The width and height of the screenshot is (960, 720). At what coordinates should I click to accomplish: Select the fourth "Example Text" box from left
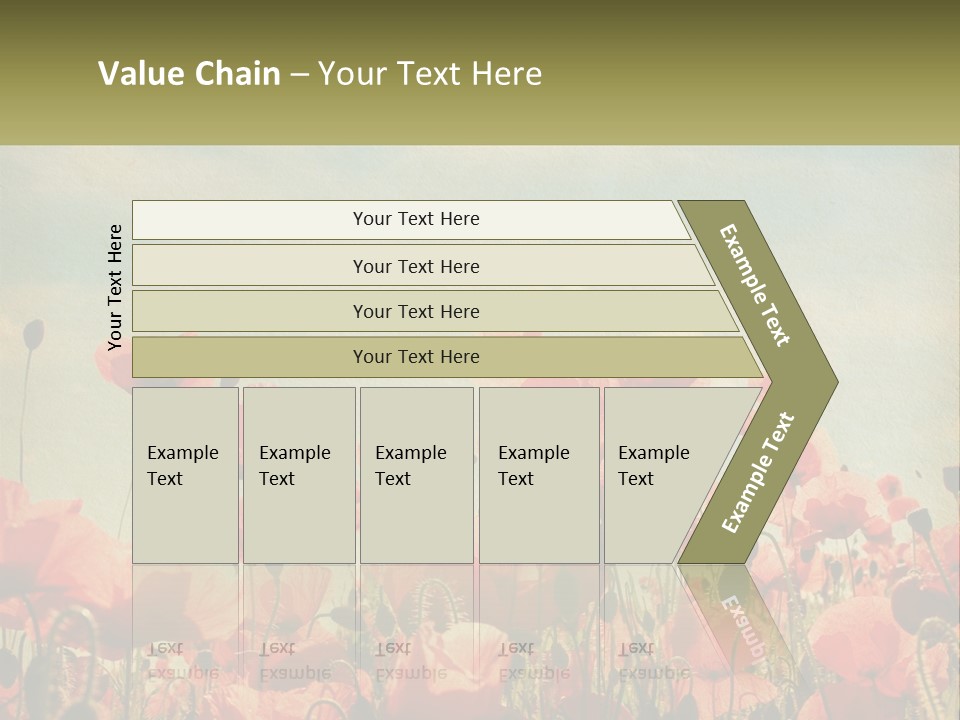click(x=538, y=475)
